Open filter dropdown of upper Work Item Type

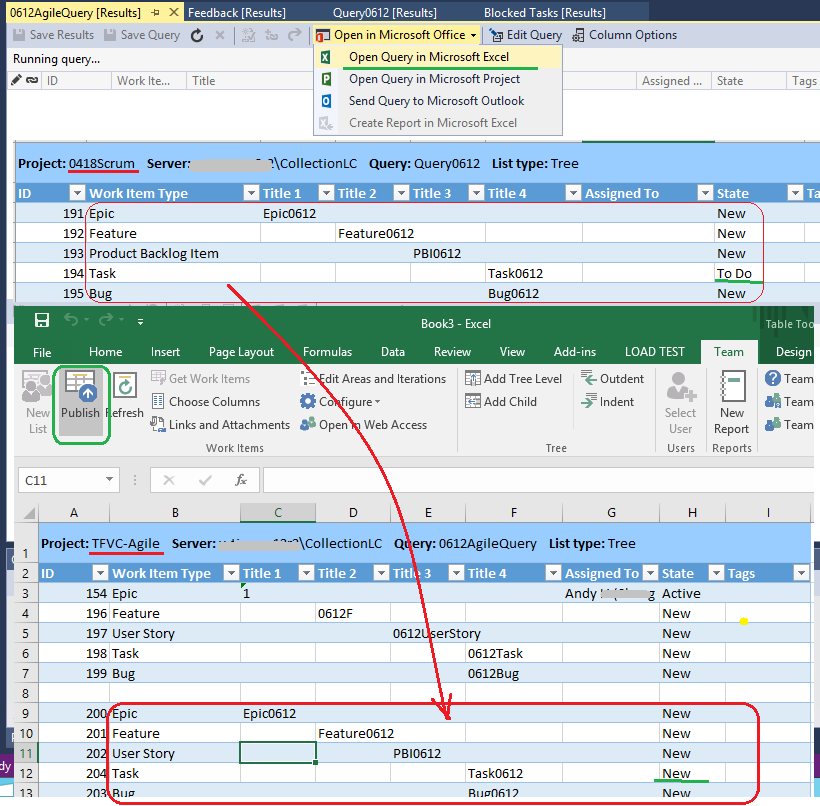(x=251, y=194)
